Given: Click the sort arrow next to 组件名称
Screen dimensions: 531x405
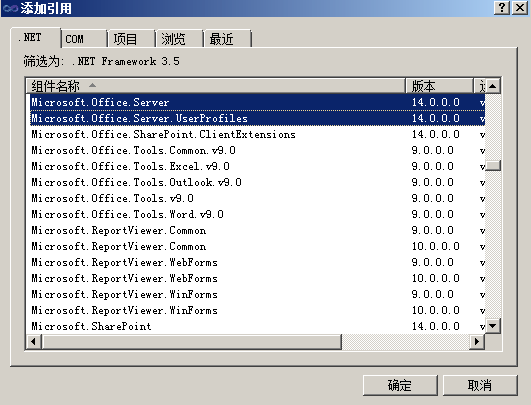Looking at the screenshot, I should click(92, 85).
